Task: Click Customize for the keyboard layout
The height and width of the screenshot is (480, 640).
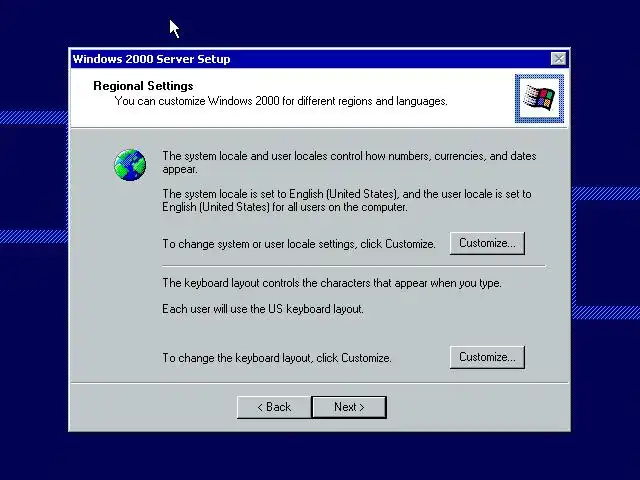Action: pyautogui.click(x=487, y=357)
